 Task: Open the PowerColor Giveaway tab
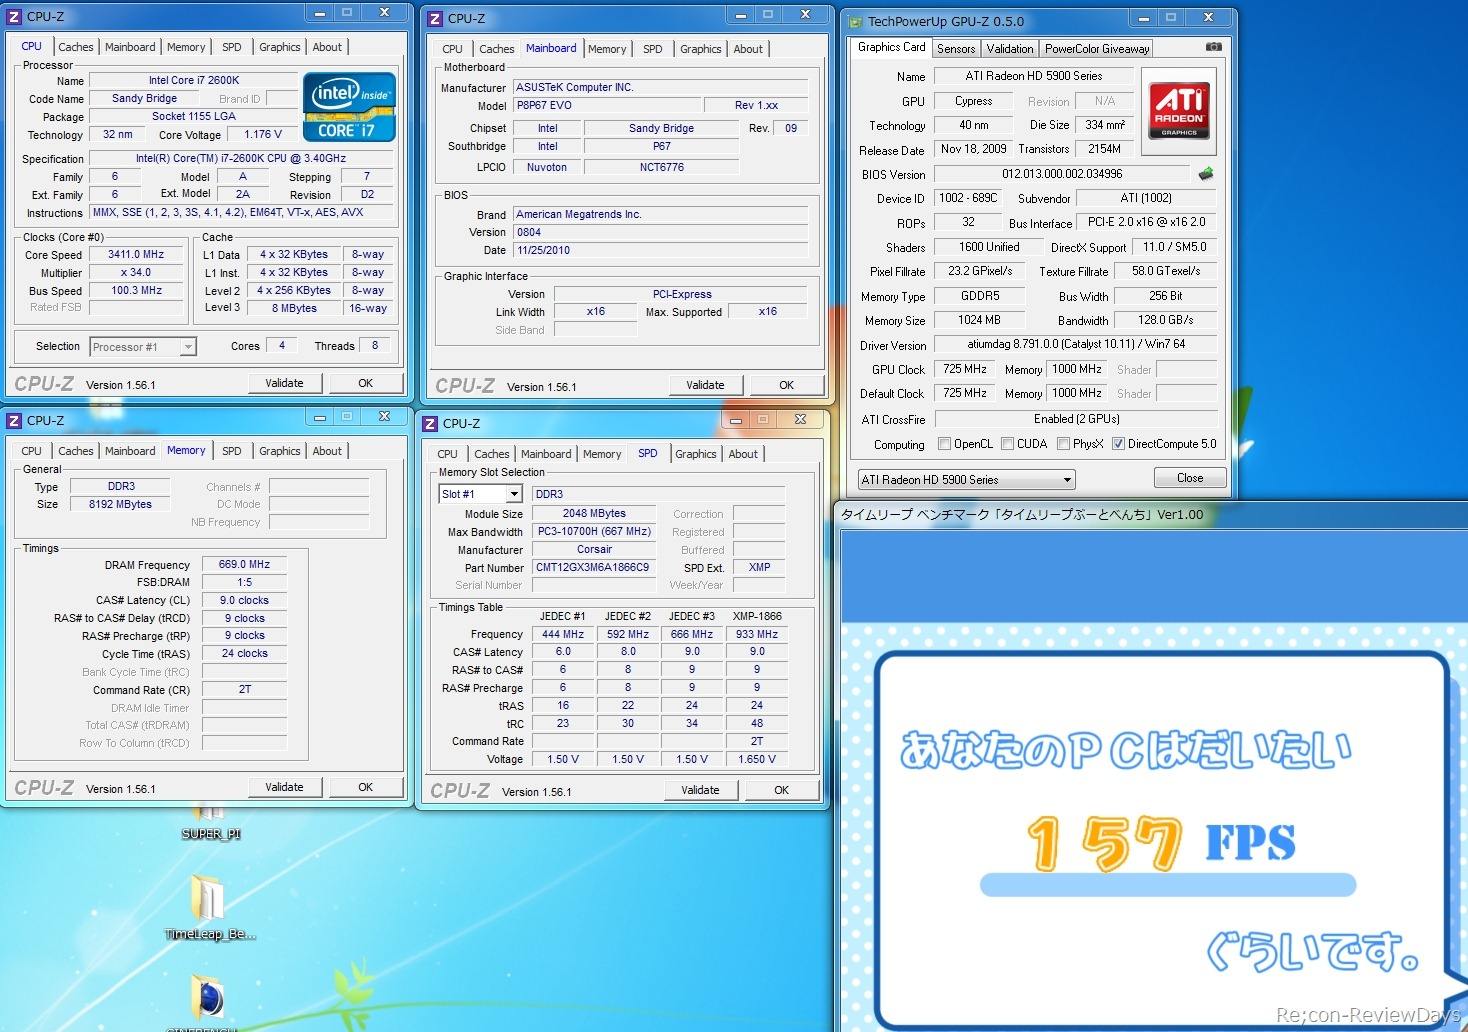[x=1097, y=49]
